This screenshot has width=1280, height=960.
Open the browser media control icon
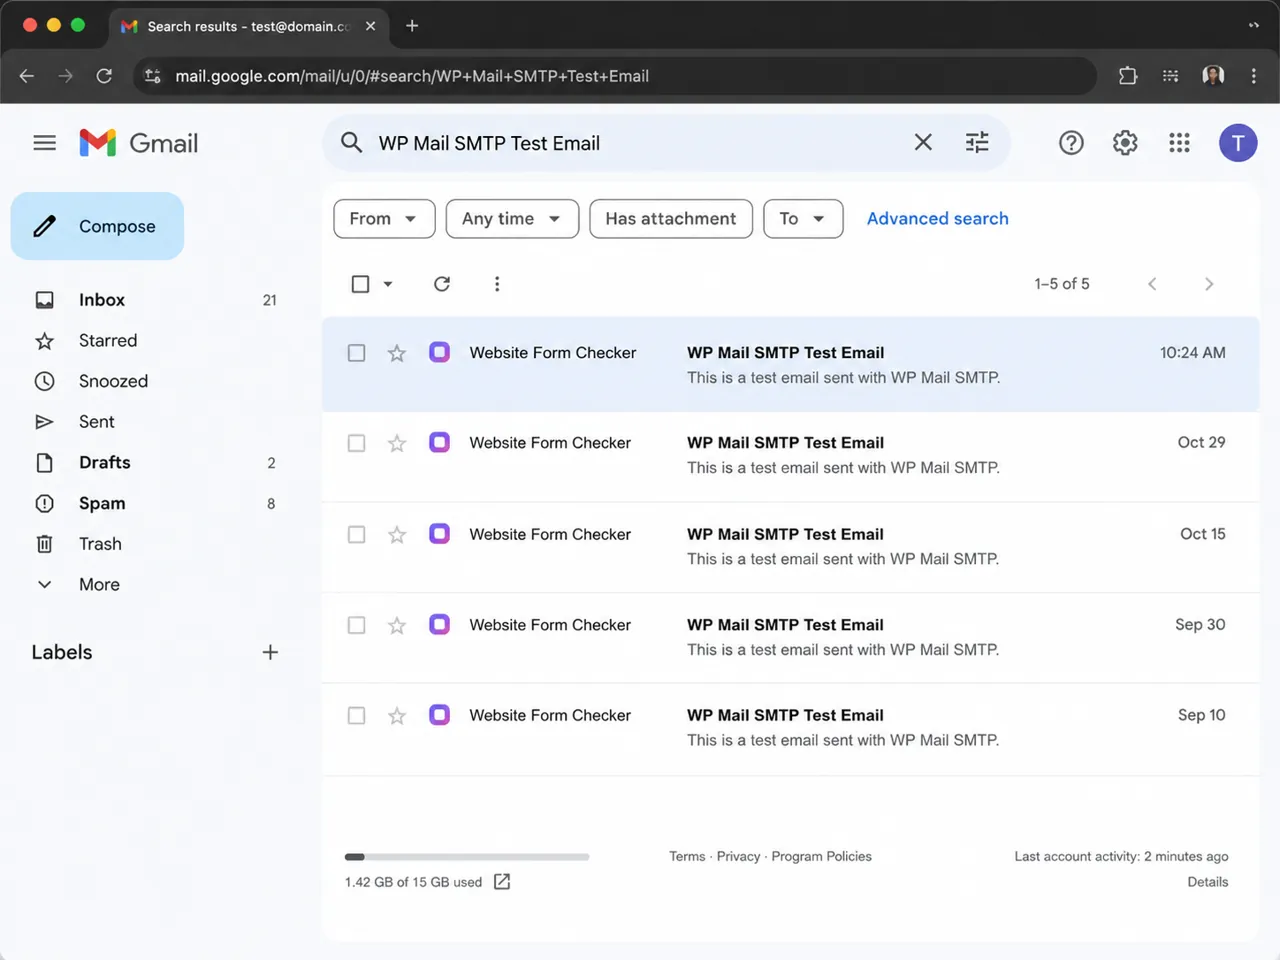point(1171,76)
